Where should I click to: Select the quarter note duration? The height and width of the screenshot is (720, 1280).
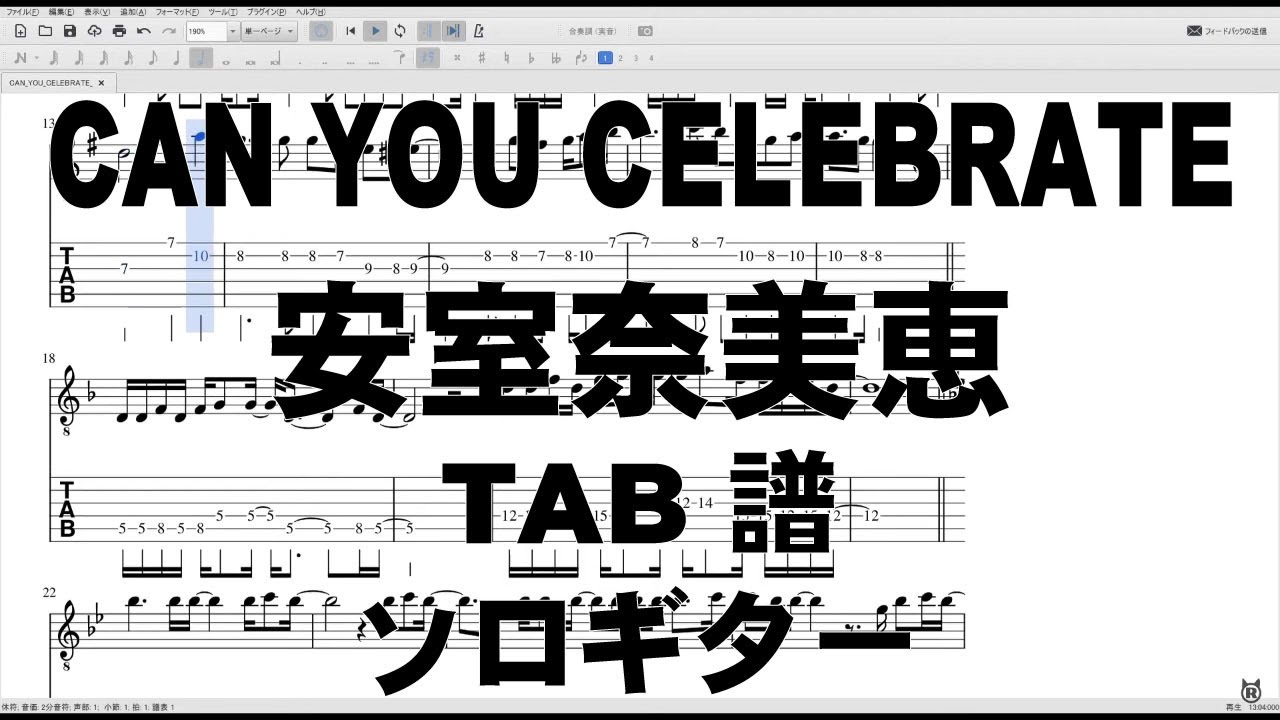[177, 58]
